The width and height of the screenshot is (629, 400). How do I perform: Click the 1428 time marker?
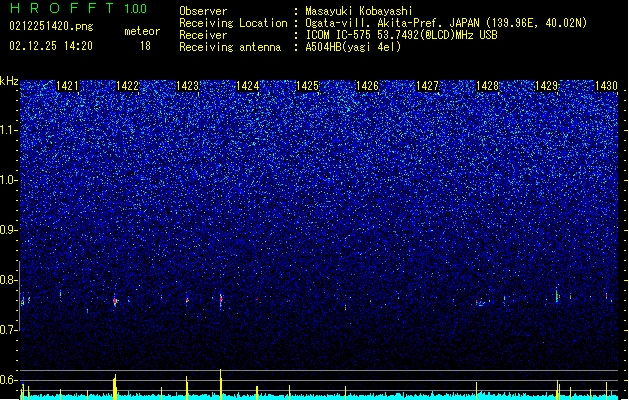pyautogui.click(x=487, y=86)
